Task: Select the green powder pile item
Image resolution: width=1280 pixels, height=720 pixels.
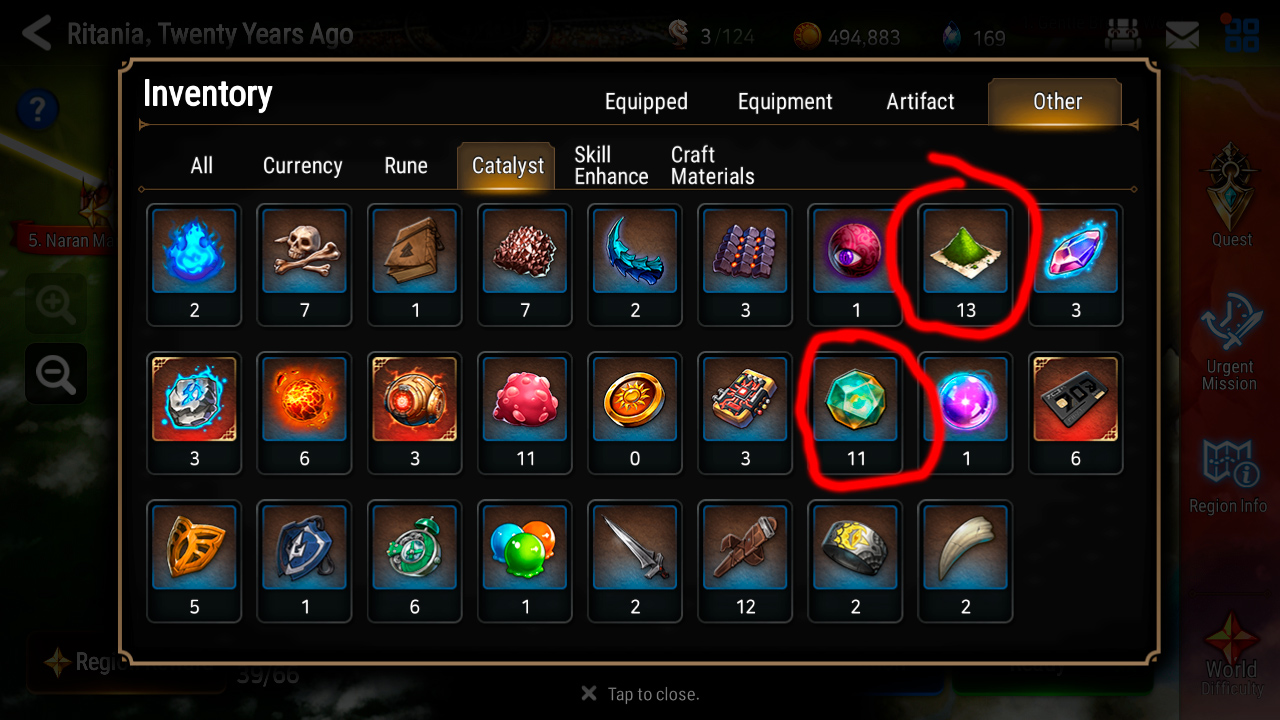Action: [965, 265]
